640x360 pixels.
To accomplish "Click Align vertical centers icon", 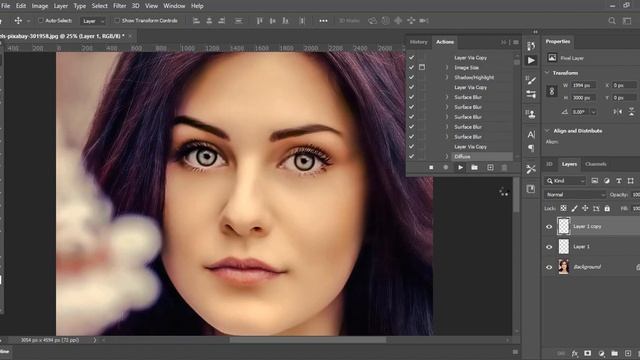I will 273,20.
